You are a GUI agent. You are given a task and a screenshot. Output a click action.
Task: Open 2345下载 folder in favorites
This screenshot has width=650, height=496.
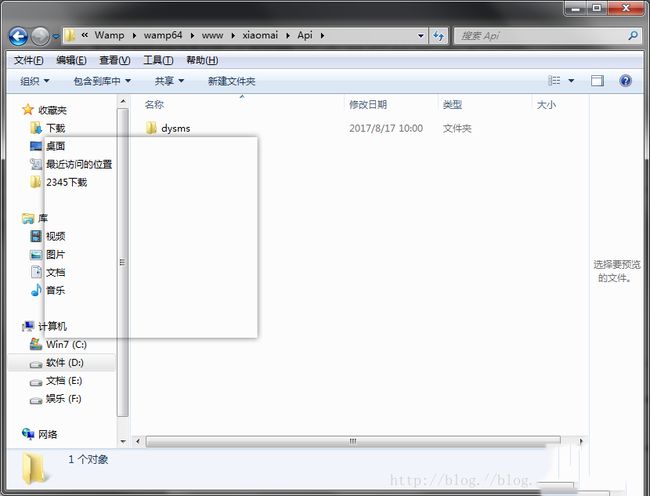(67, 182)
